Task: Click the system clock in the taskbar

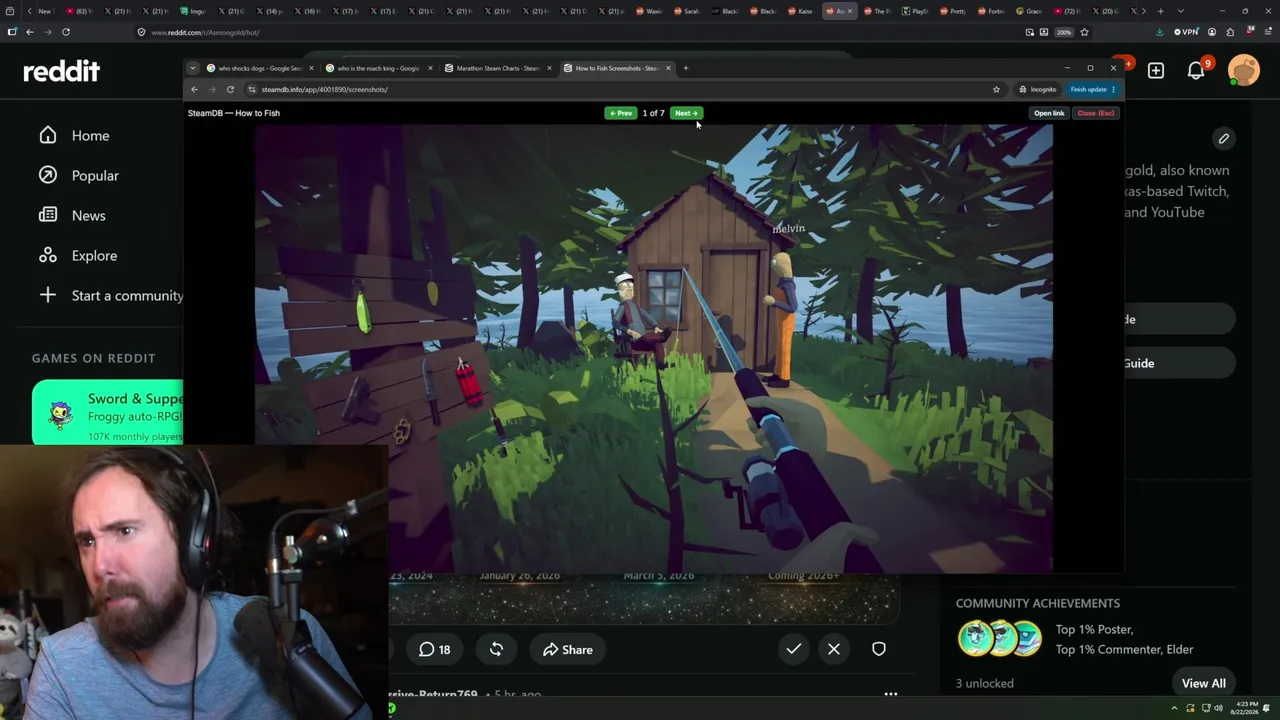Action: point(1246,708)
